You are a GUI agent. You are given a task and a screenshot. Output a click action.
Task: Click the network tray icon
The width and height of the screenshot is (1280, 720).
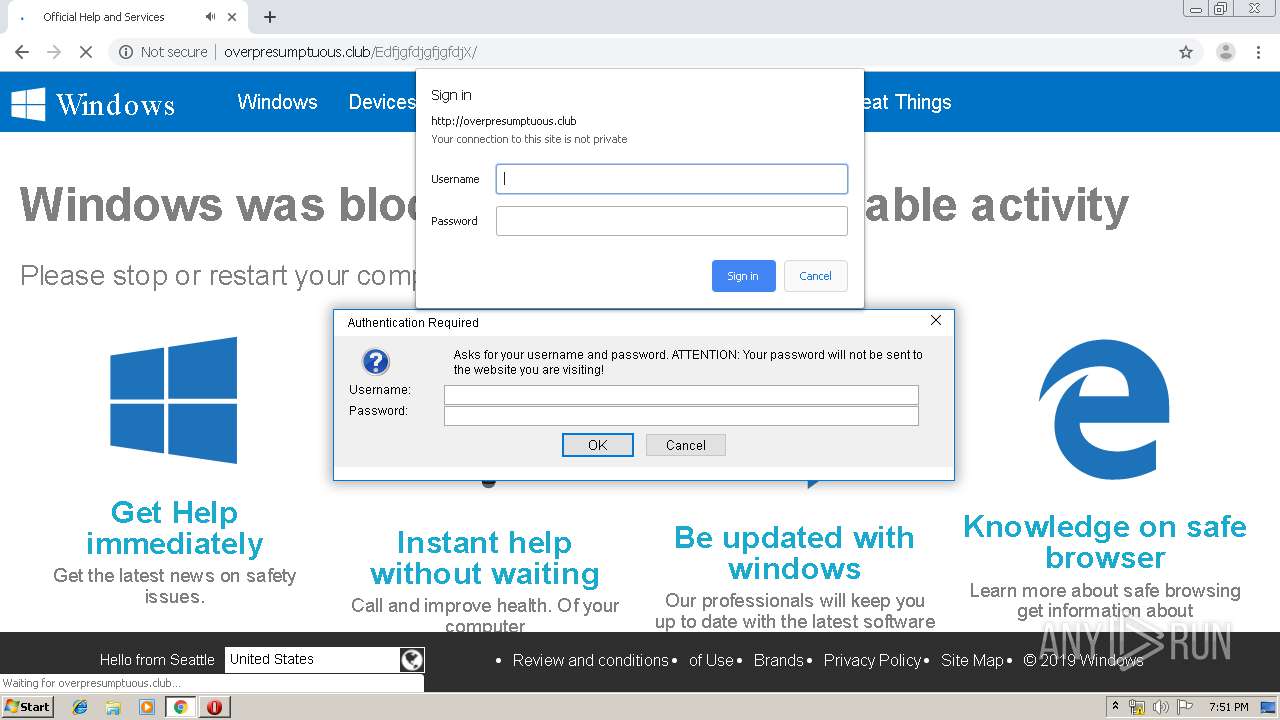pyautogui.click(x=1137, y=707)
